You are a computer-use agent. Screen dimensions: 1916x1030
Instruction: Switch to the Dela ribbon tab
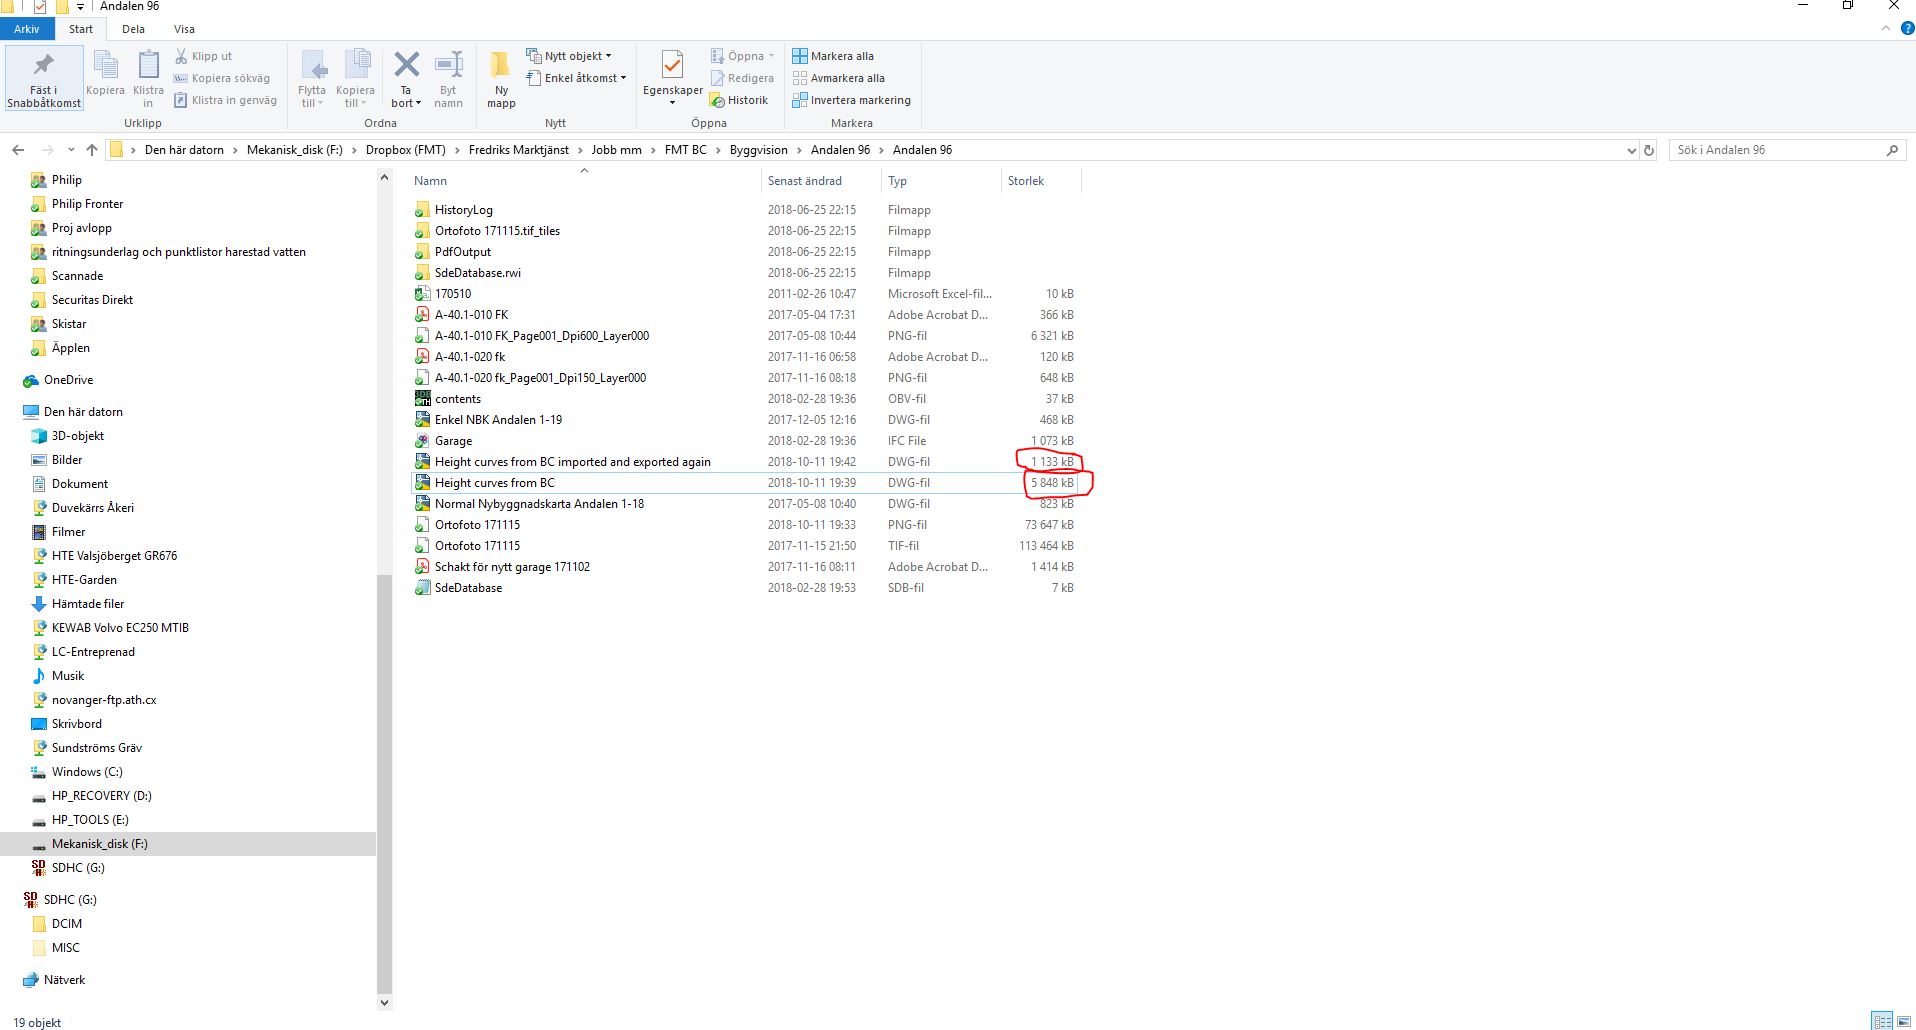pos(133,29)
